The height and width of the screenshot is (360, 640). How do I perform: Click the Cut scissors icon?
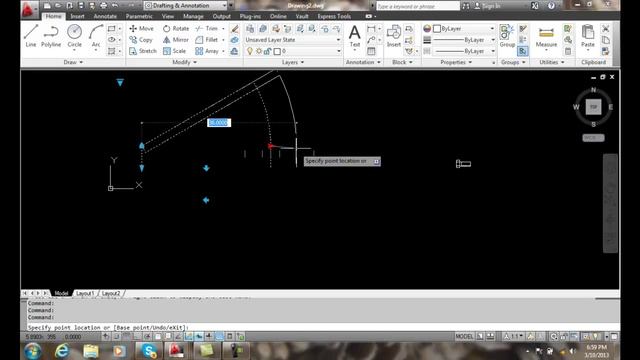pos(605,29)
